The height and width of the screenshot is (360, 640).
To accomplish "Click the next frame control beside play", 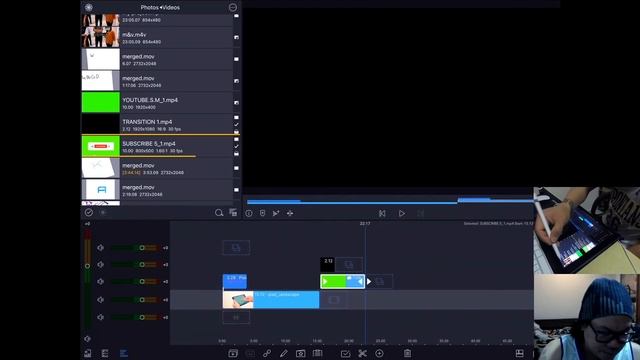I will coord(420,213).
